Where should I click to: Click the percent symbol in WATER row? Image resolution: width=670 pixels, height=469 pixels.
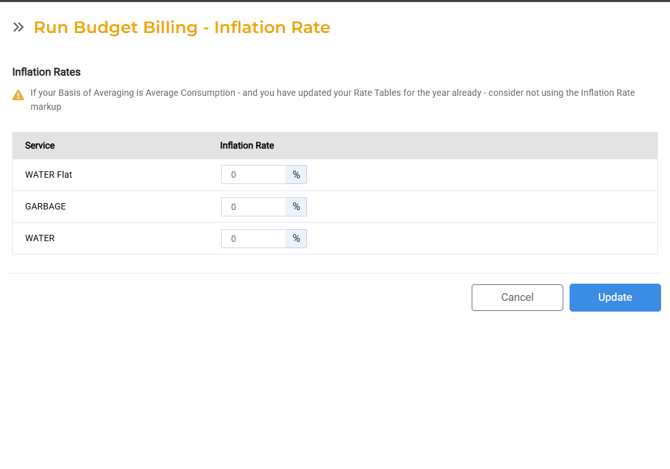tap(296, 239)
